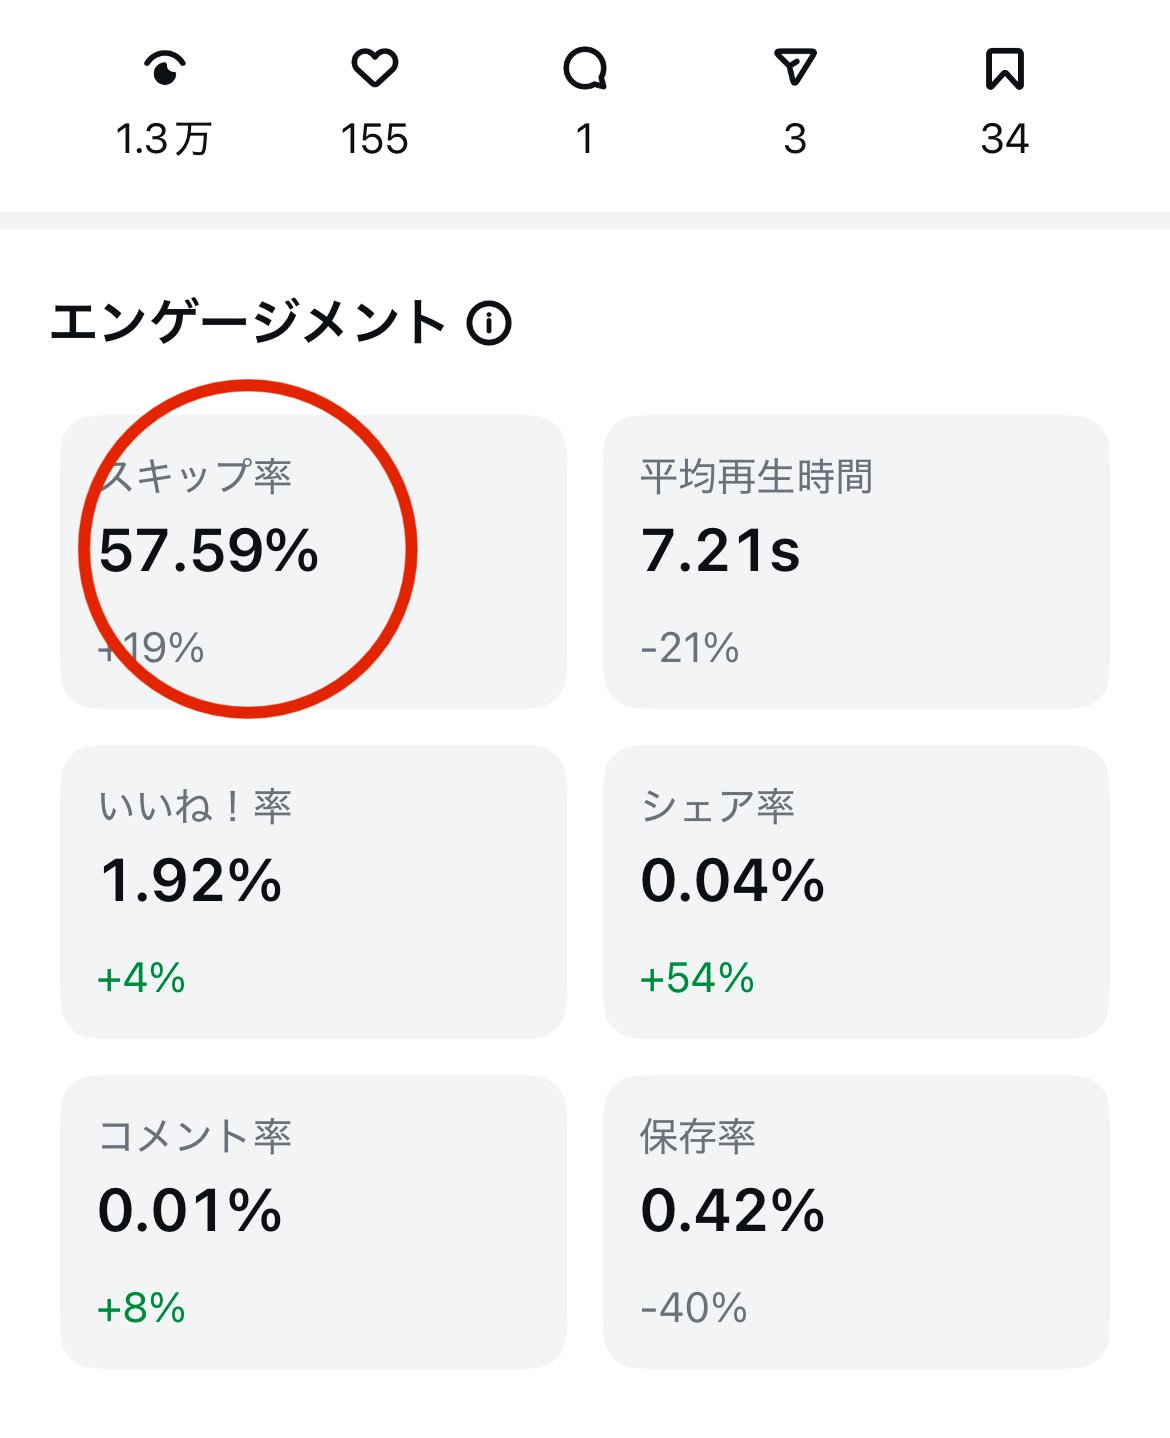Image resolution: width=1170 pixels, height=1438 pixels.
Task: Click the エンゲージメント section heading
Action: point(248,323)
